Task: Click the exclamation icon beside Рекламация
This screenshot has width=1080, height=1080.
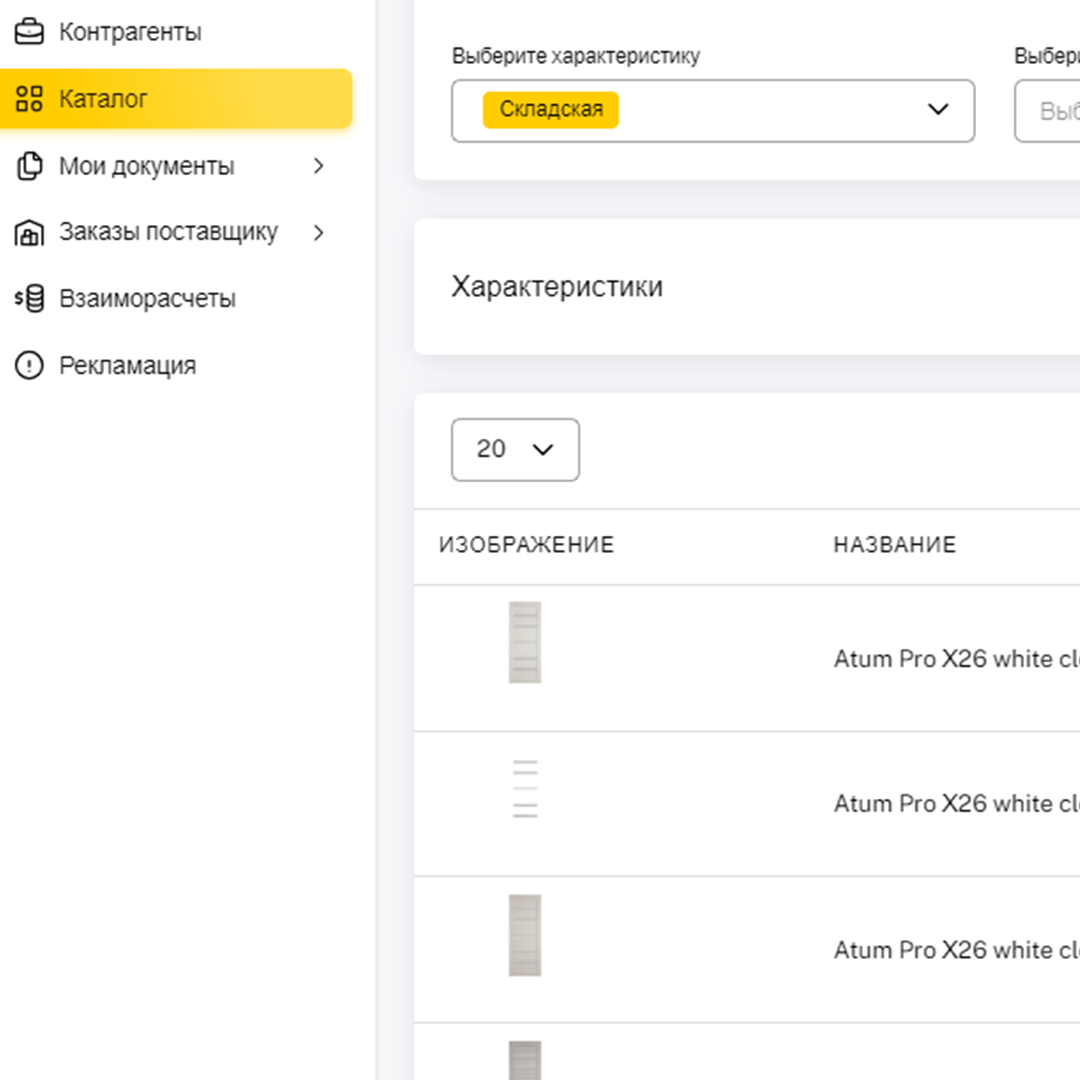Action: (x=29, y=366)
